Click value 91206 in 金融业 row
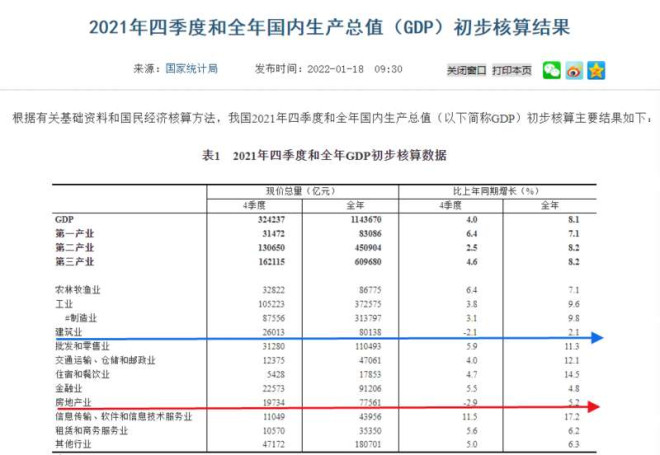Screen dimensions: 660x455 point(370,388)
